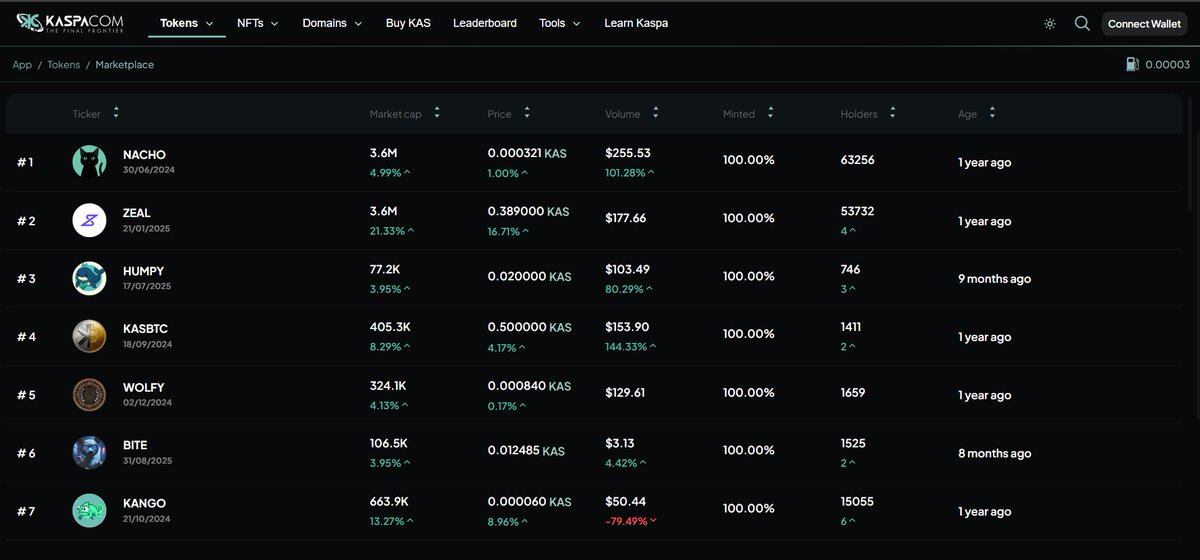Click ZEAL market cap change 21.33%
This screenshot has width=1200, height=560.
[x=390, y=231]
